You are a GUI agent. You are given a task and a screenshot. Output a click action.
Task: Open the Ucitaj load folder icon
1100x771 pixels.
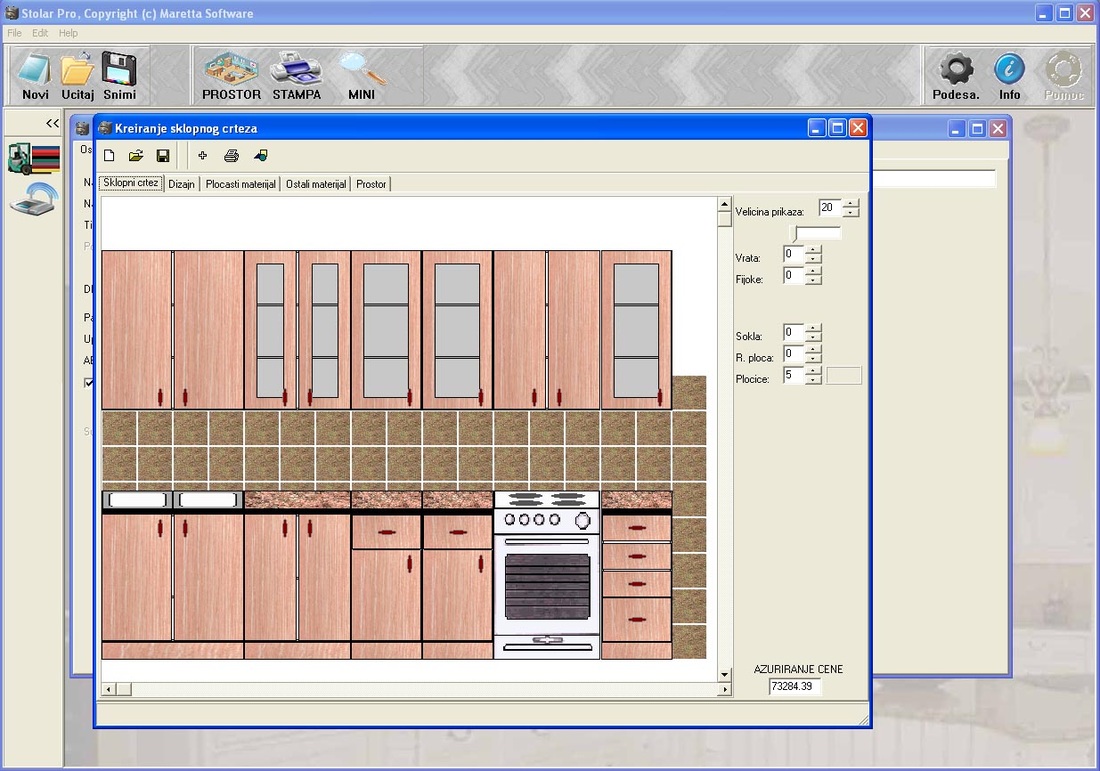77,75
